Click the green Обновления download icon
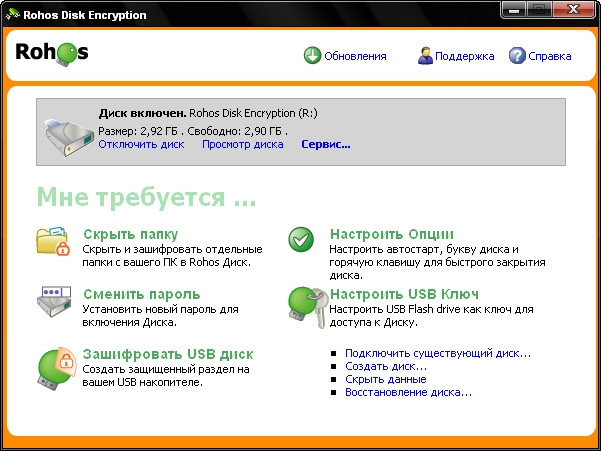The image size is (601, 451). [x=312, y=56]
